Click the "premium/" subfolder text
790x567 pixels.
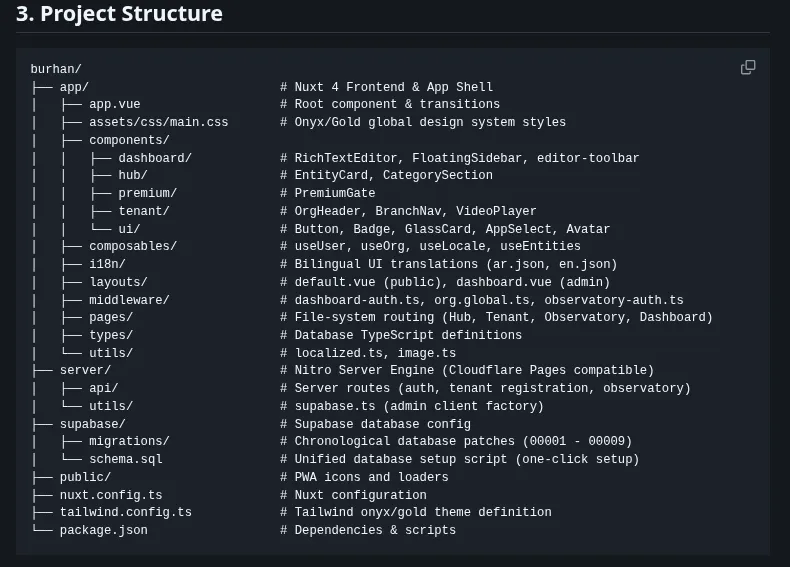pyautogui.click(x=148, y=194)
